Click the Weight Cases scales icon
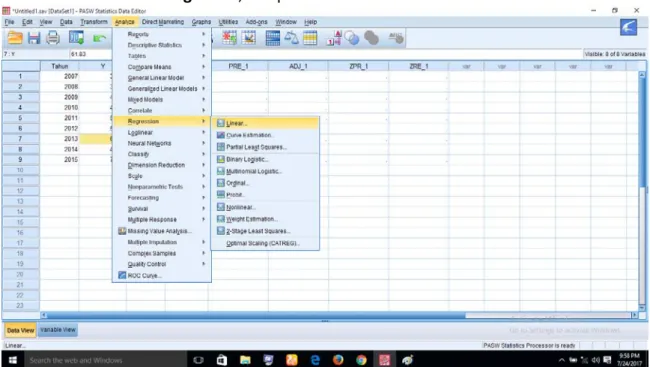 [x=291, y=38]
